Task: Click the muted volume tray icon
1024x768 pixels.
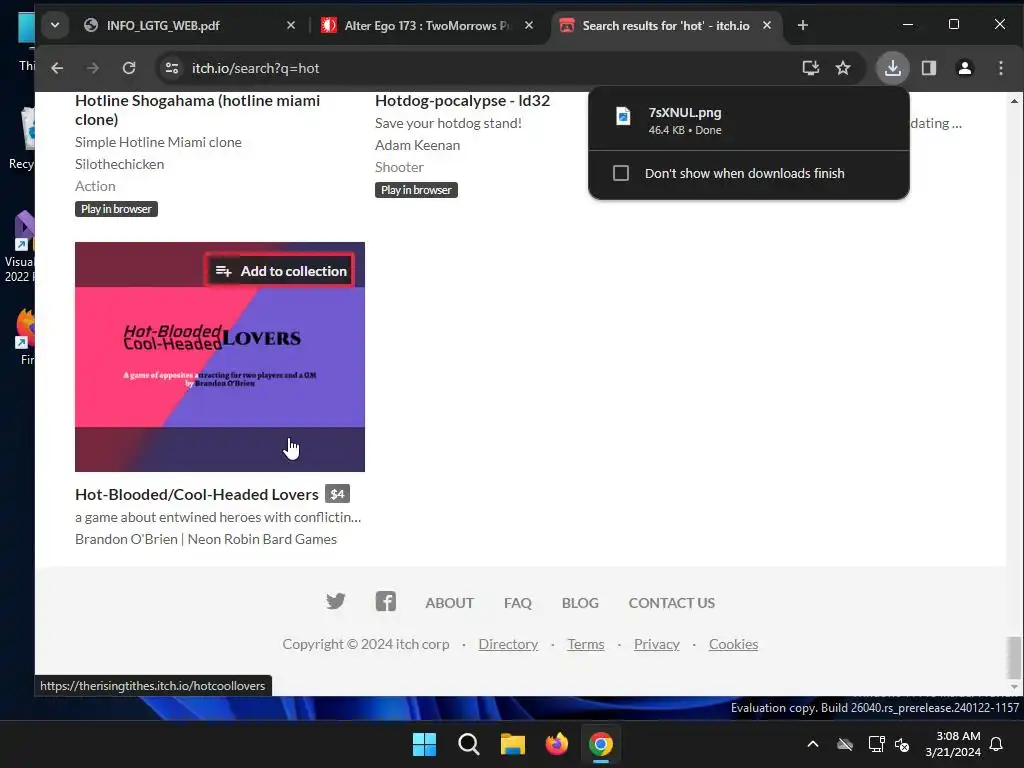Action: tap(902, 744)
